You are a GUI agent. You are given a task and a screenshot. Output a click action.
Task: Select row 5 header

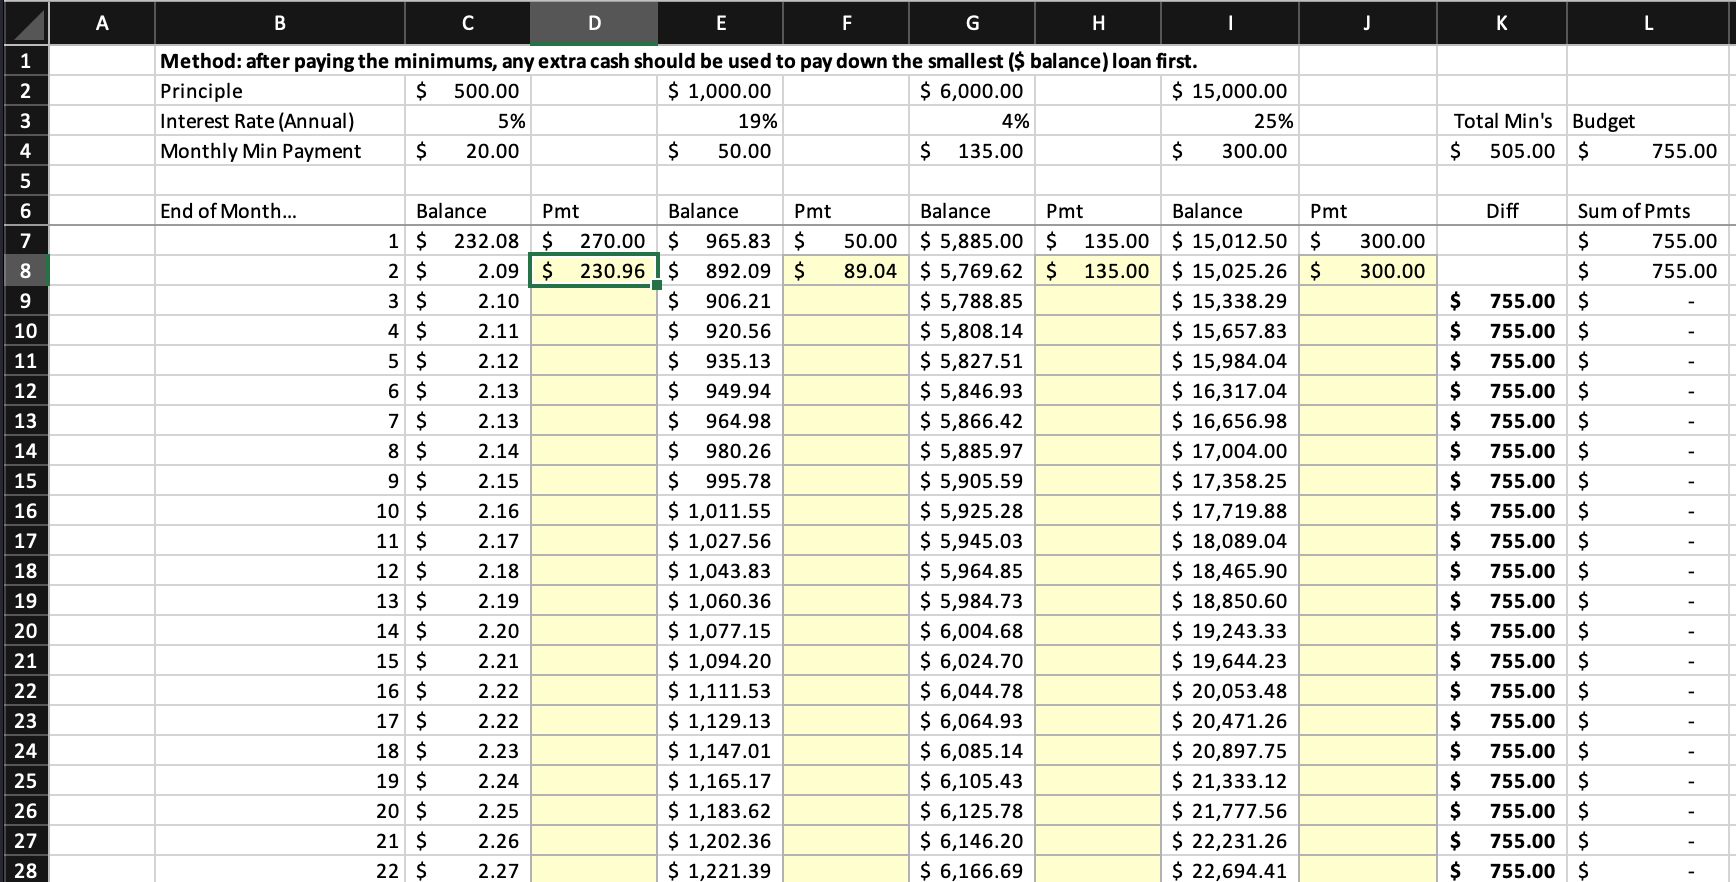tap(25, 181)
